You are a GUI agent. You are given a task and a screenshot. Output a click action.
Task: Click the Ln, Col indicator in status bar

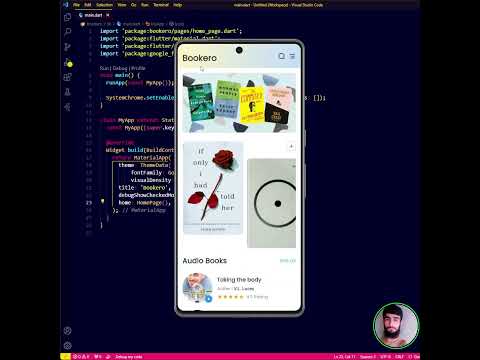pyautogui.click(x=345, y=357)
